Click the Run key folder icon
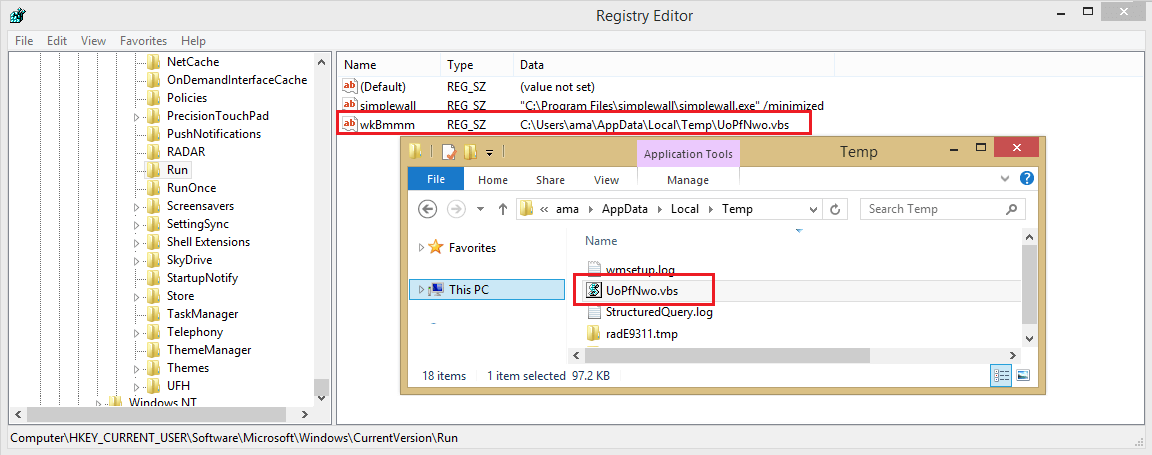 point(154,170)
